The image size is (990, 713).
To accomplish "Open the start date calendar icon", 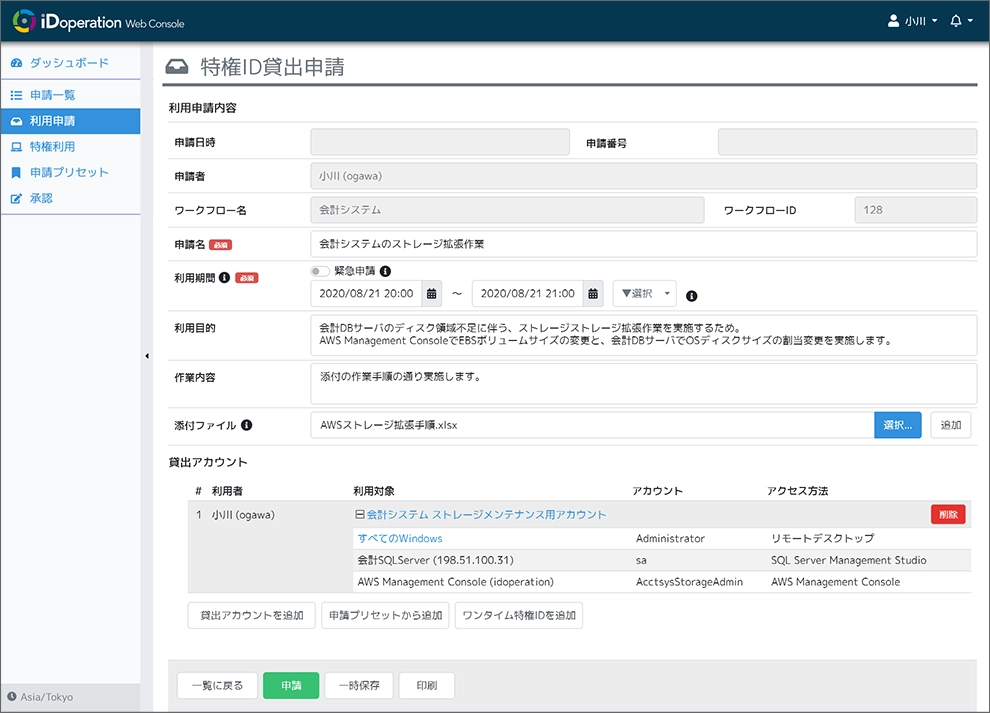I will pyautogui.click(x=432, y=293).
